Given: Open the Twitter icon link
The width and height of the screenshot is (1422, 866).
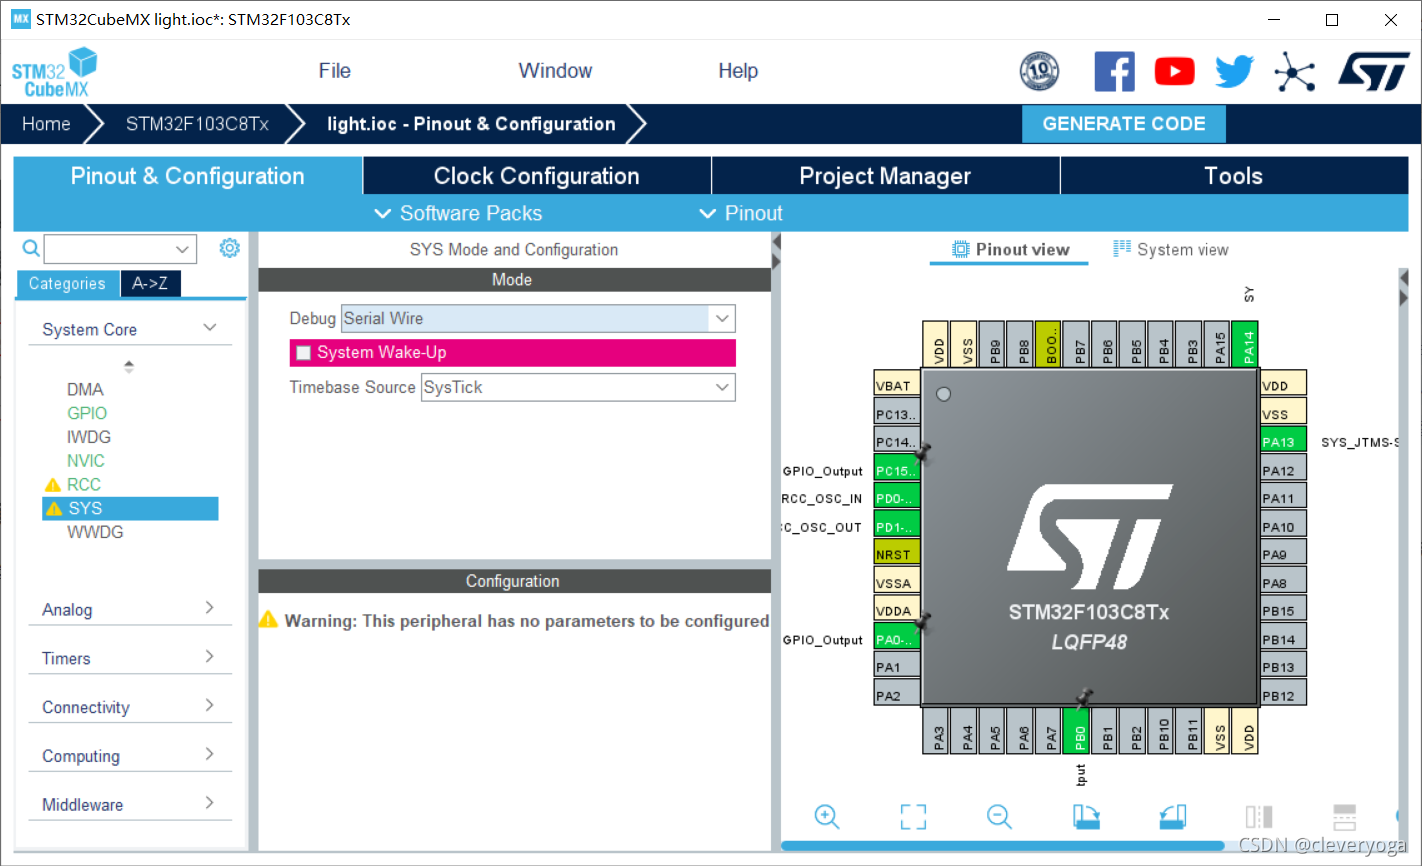Looking at the screenshot, I should (1234, 71).
